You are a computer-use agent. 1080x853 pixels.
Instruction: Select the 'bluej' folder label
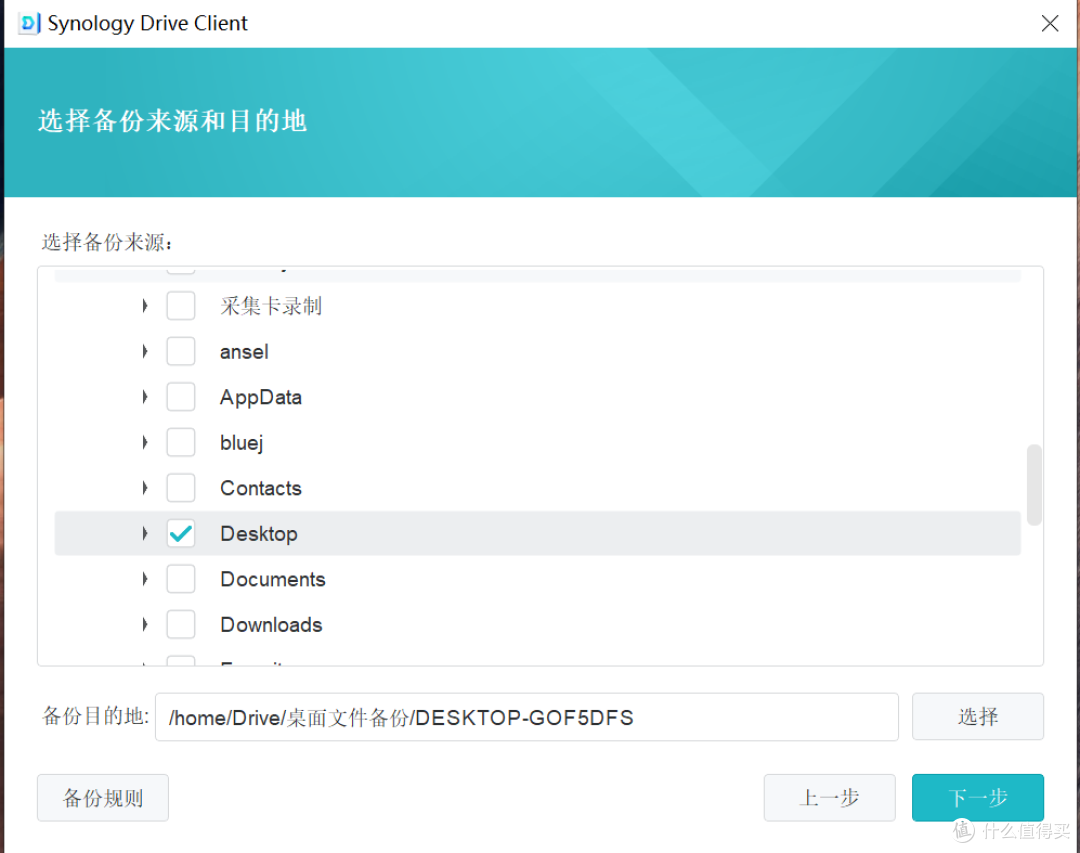coord(242,443)
